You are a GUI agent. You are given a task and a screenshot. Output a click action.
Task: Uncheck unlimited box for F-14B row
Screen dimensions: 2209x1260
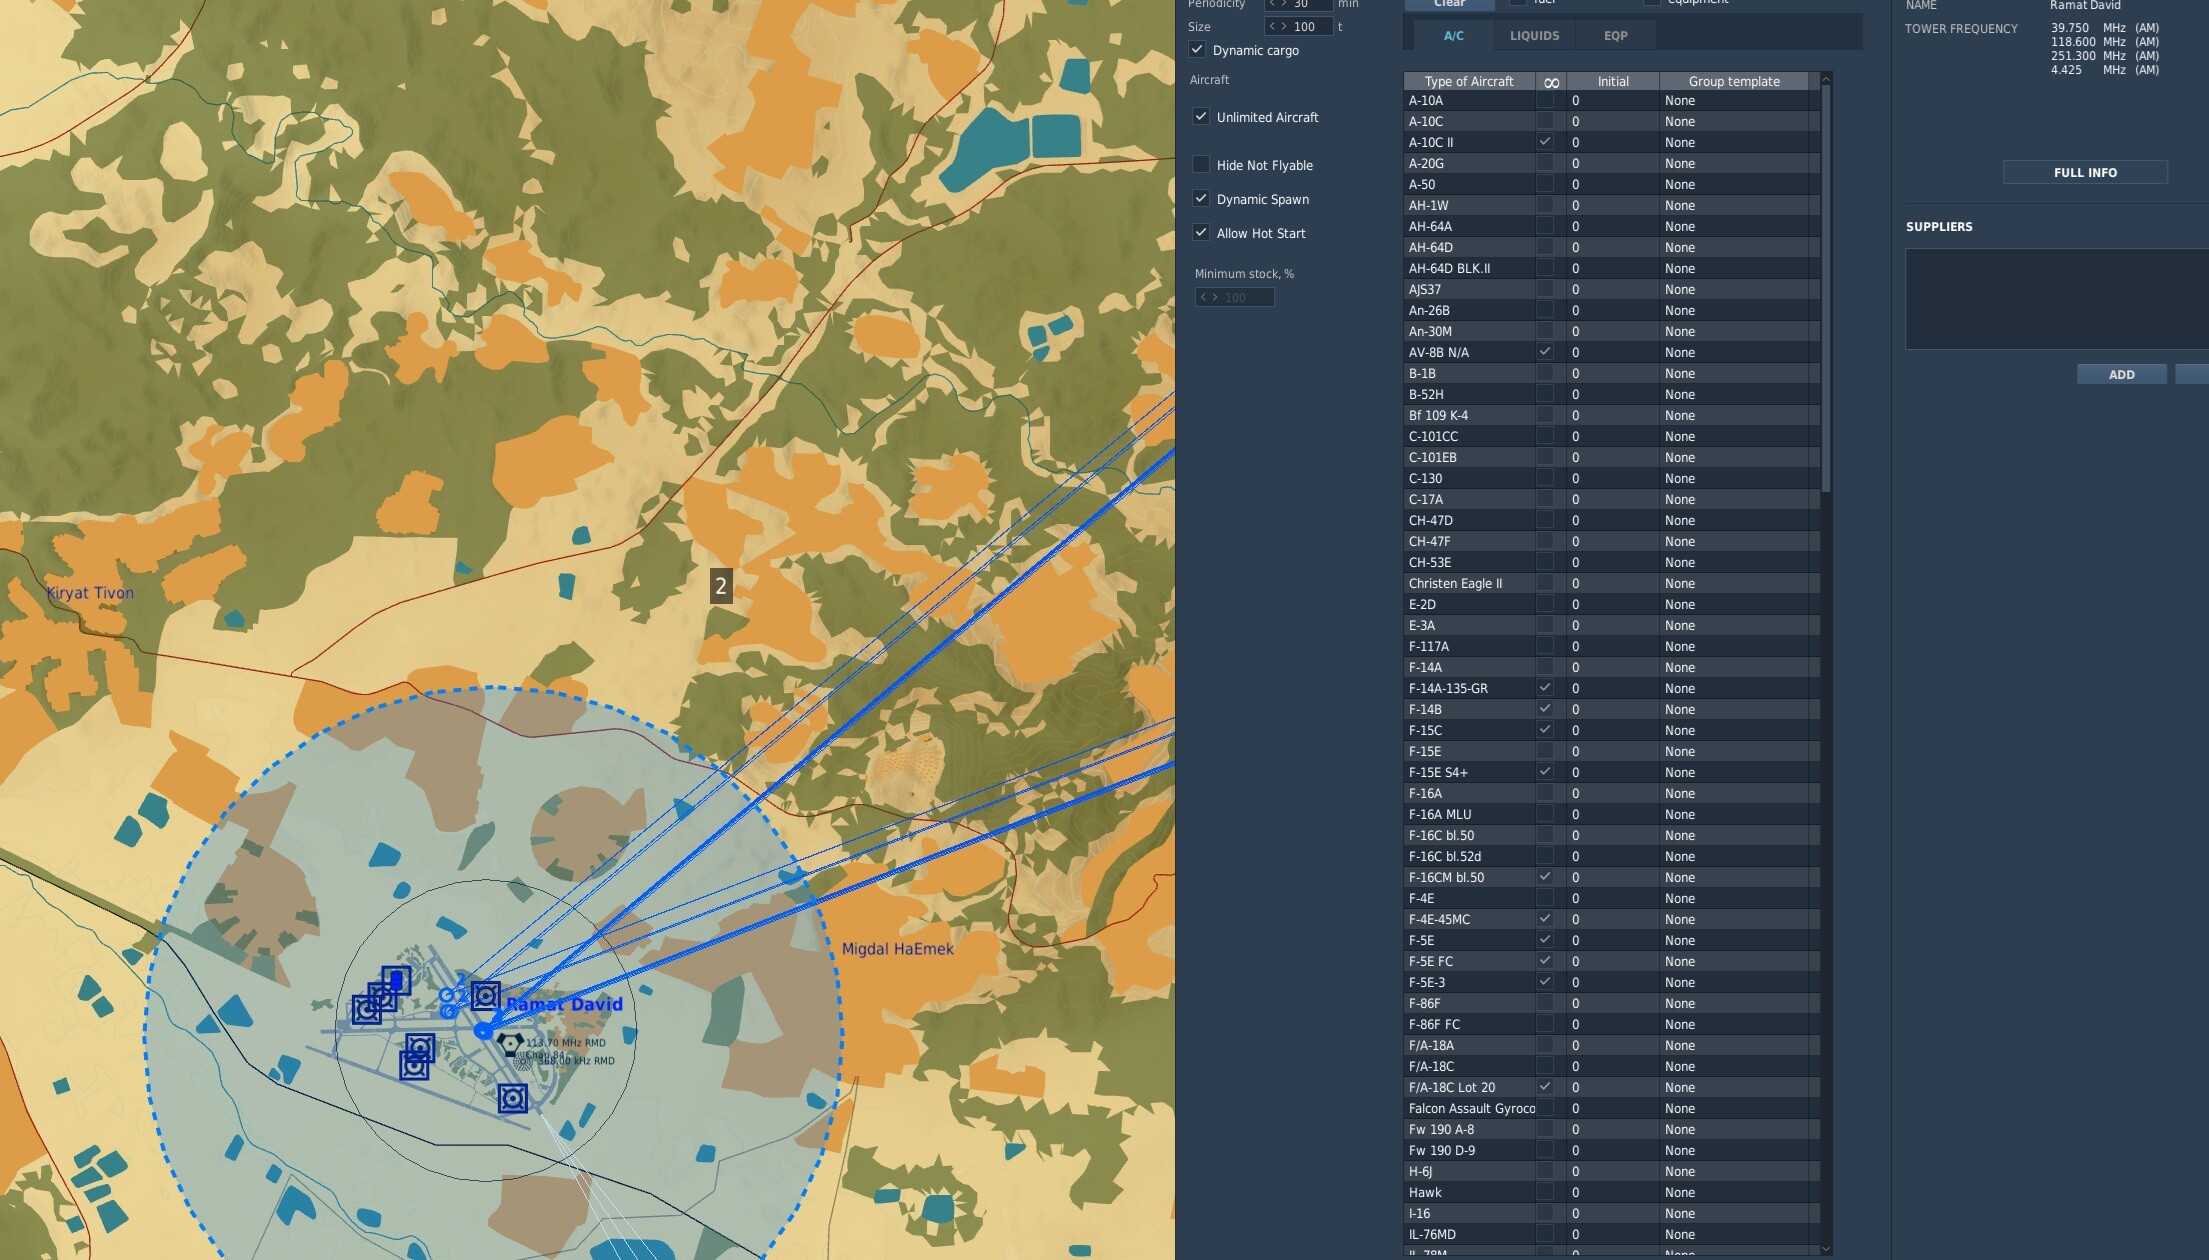click(x=1546, y=709)
